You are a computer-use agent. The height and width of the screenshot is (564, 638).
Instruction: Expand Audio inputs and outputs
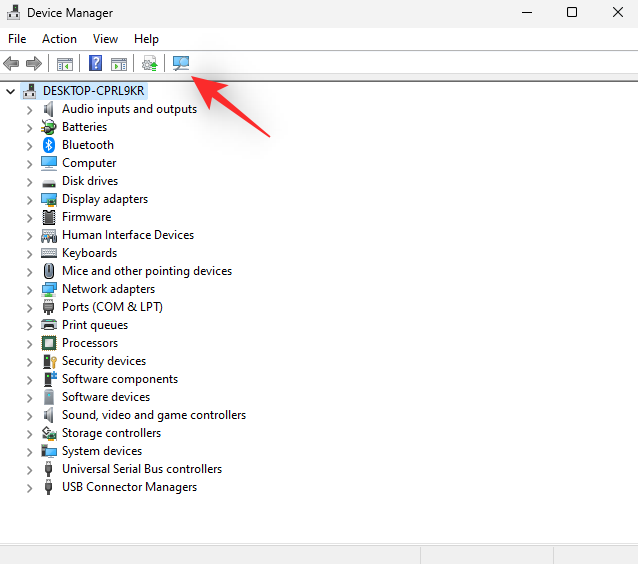(x=30, y=109)
